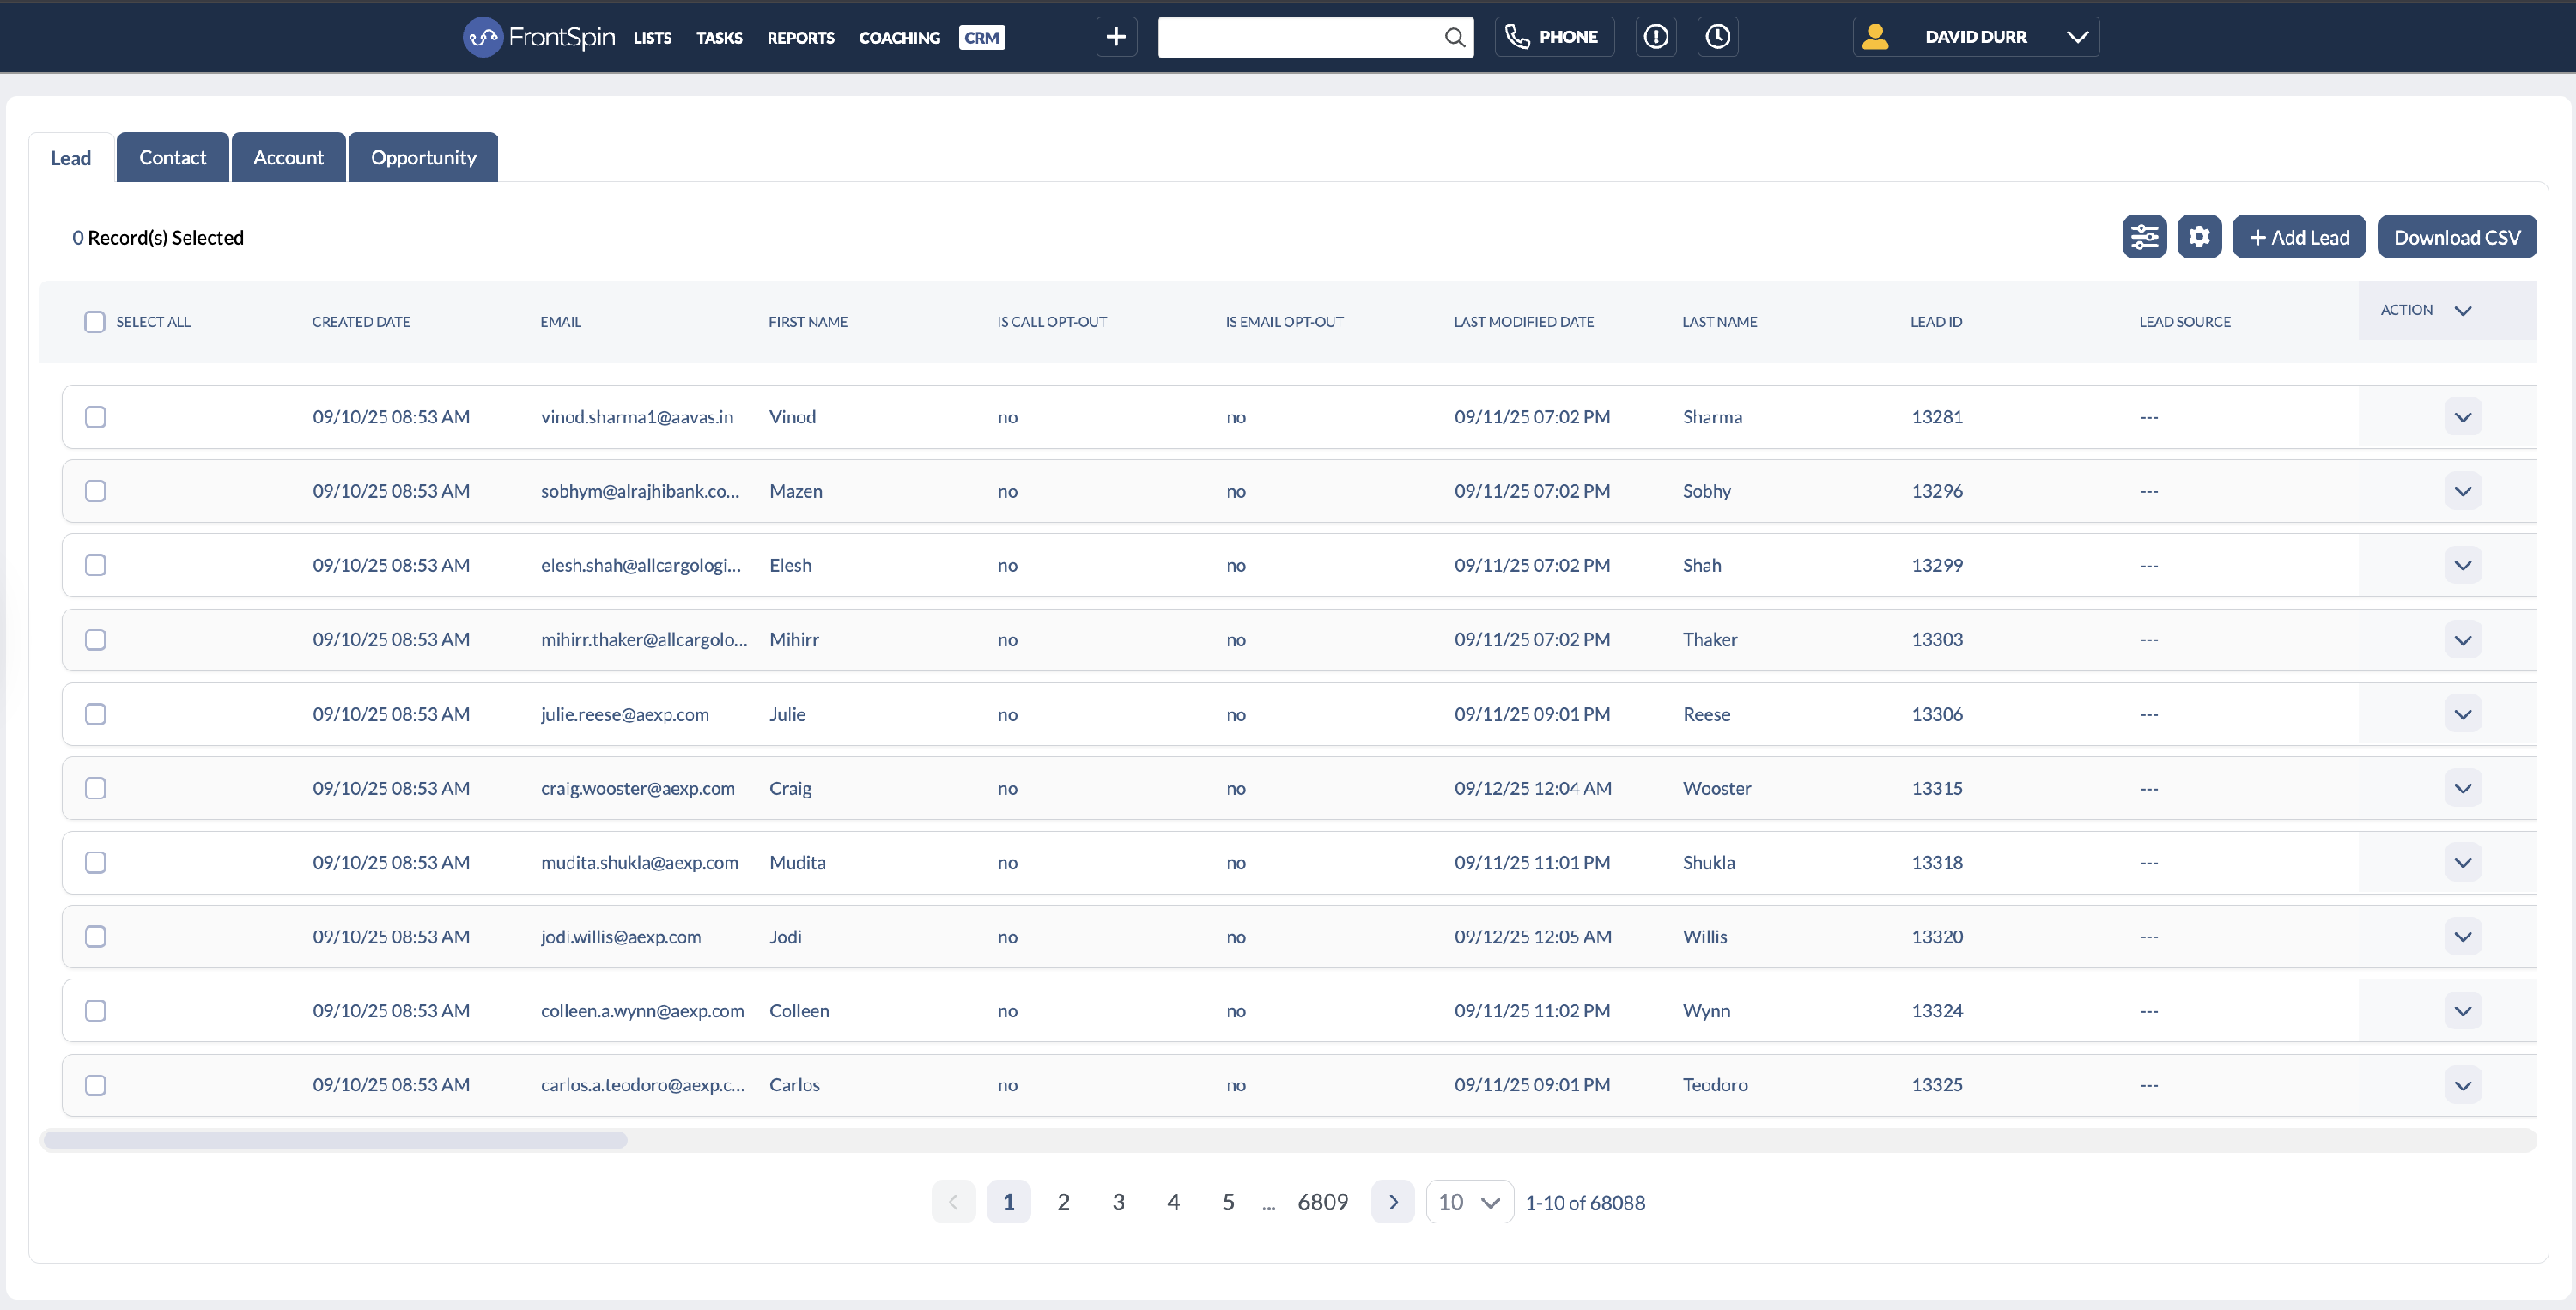Click the horizontal table scrollbar
2576x1310 pixels.
point(335,1140)
